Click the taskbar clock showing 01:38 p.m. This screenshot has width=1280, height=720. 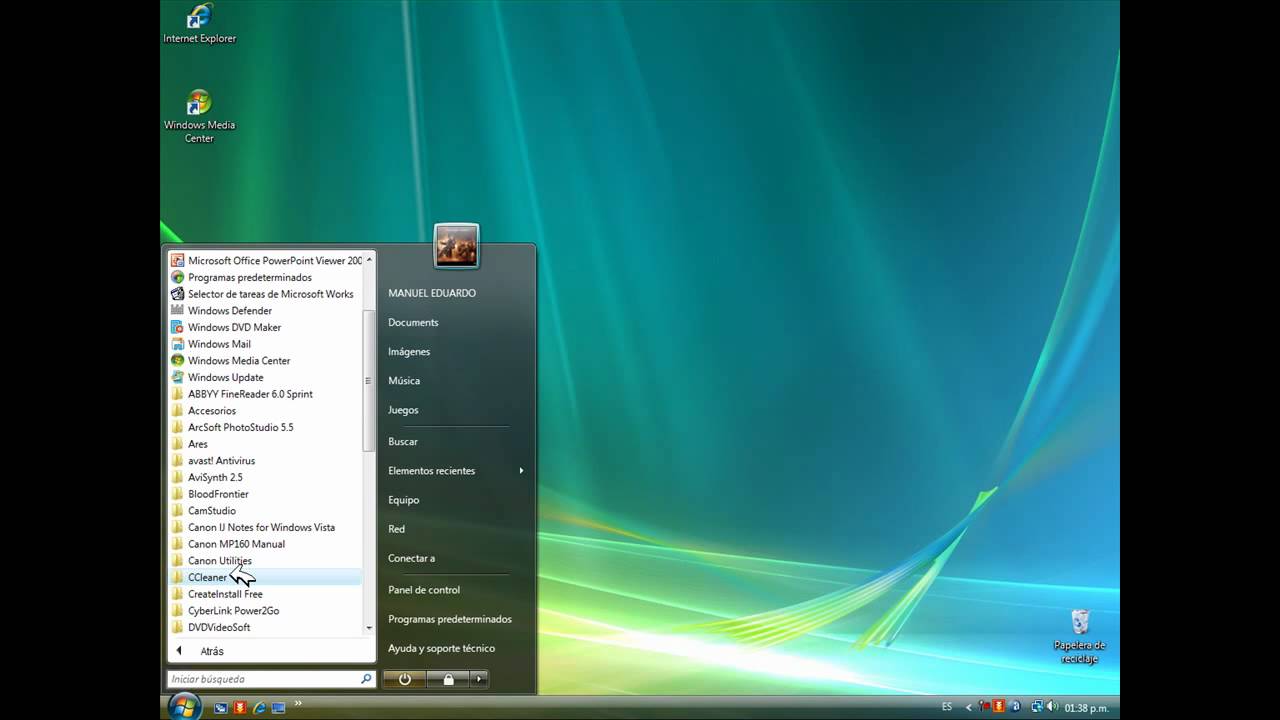pos(1087,708)
